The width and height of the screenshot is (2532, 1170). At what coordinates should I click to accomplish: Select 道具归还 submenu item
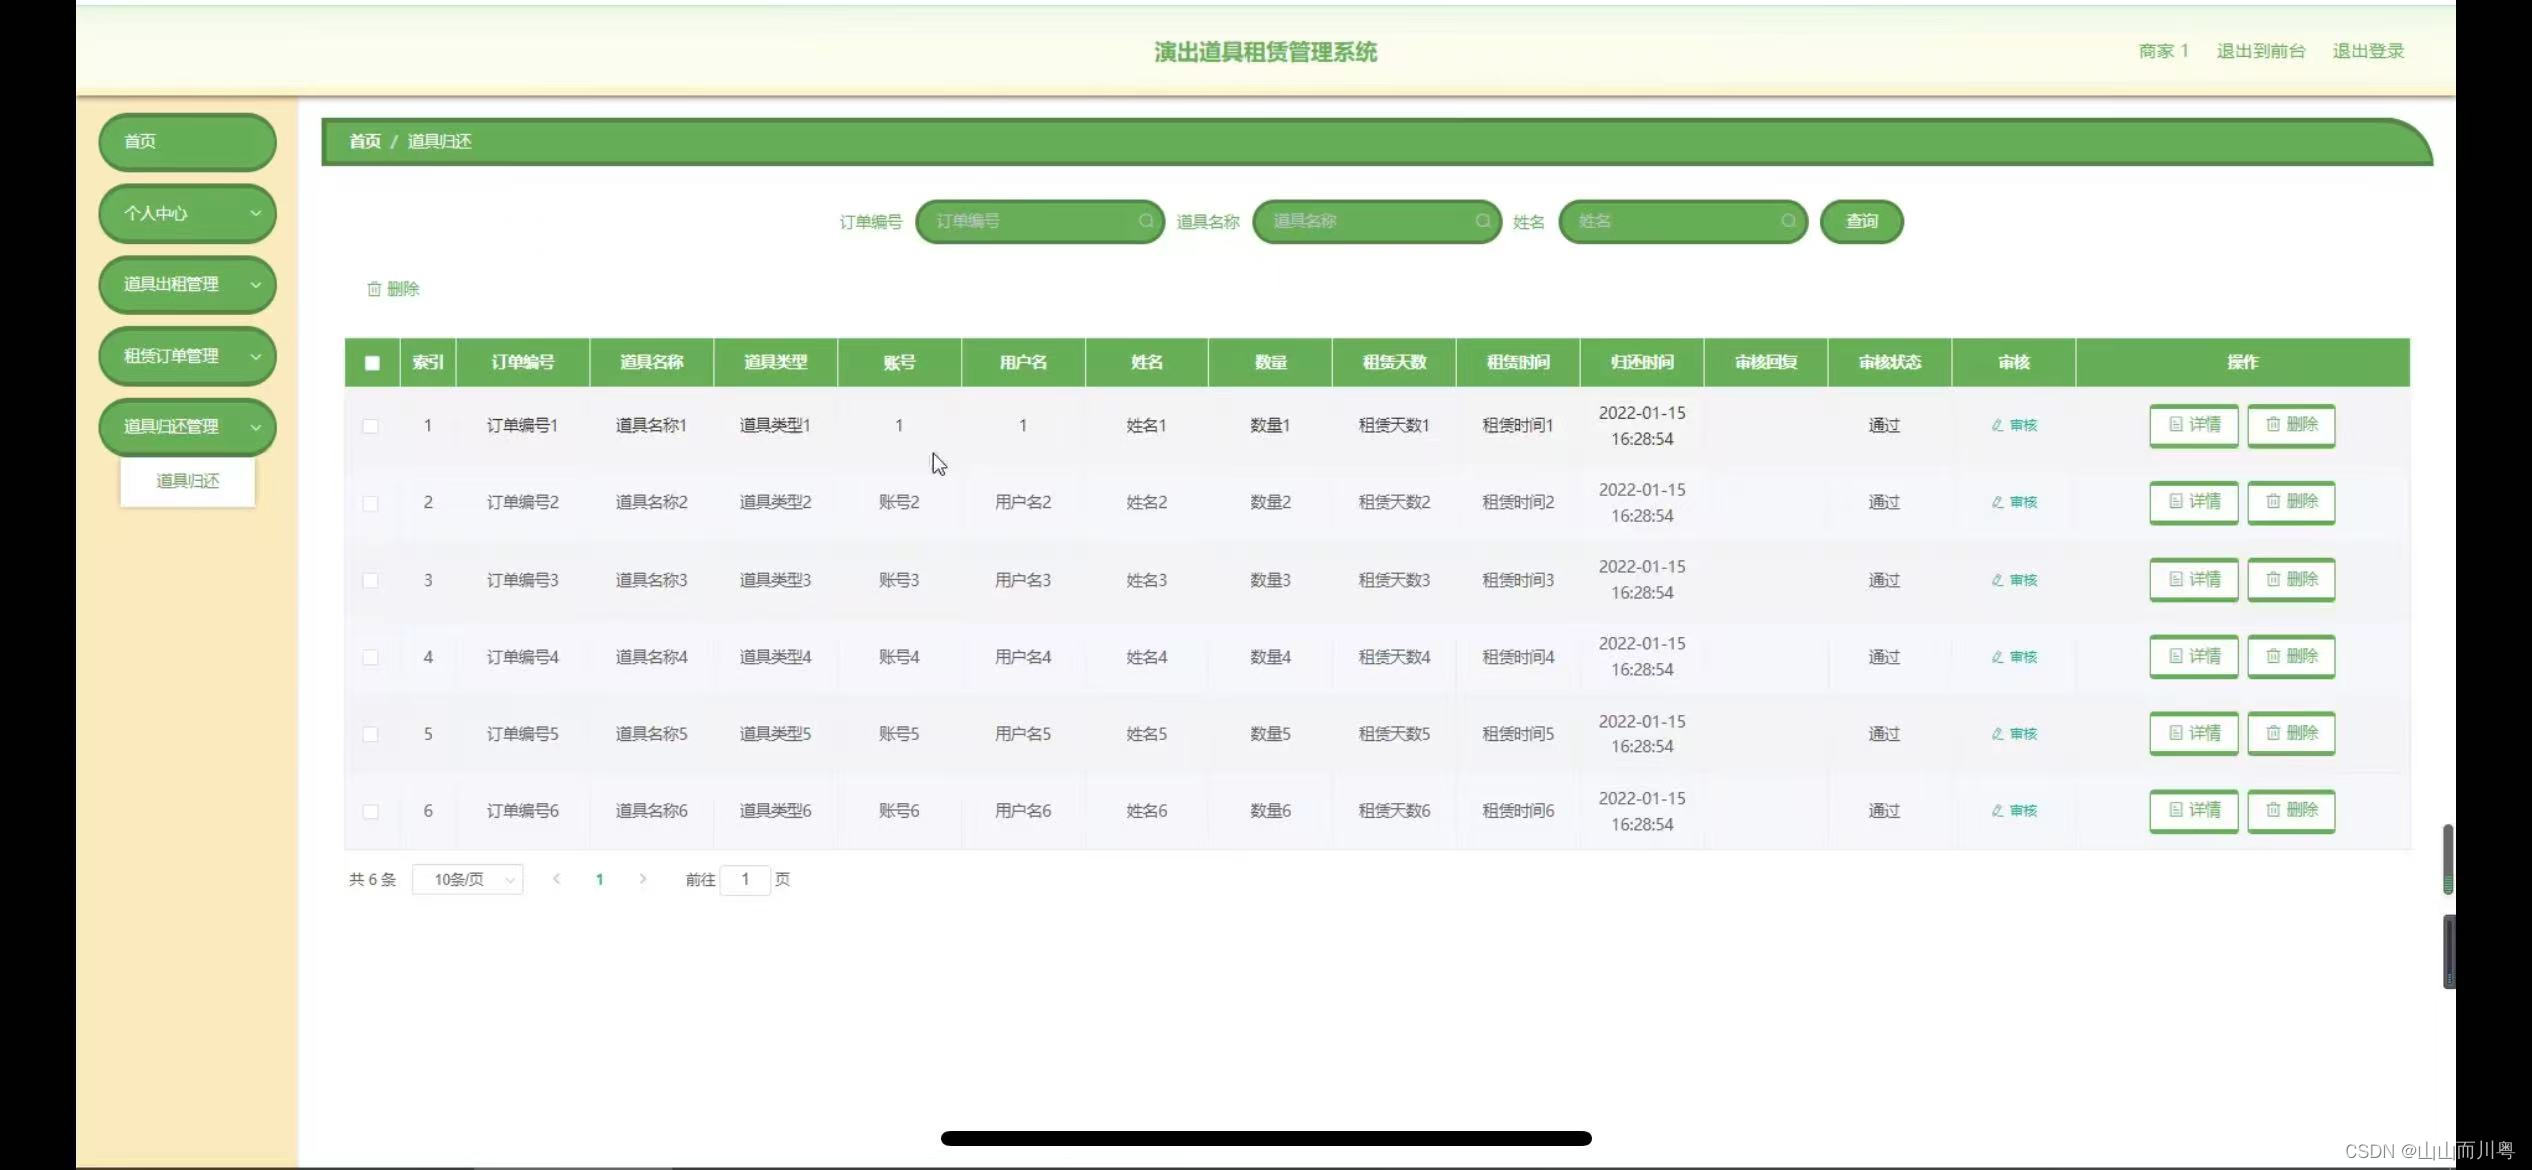coord(188,481)
